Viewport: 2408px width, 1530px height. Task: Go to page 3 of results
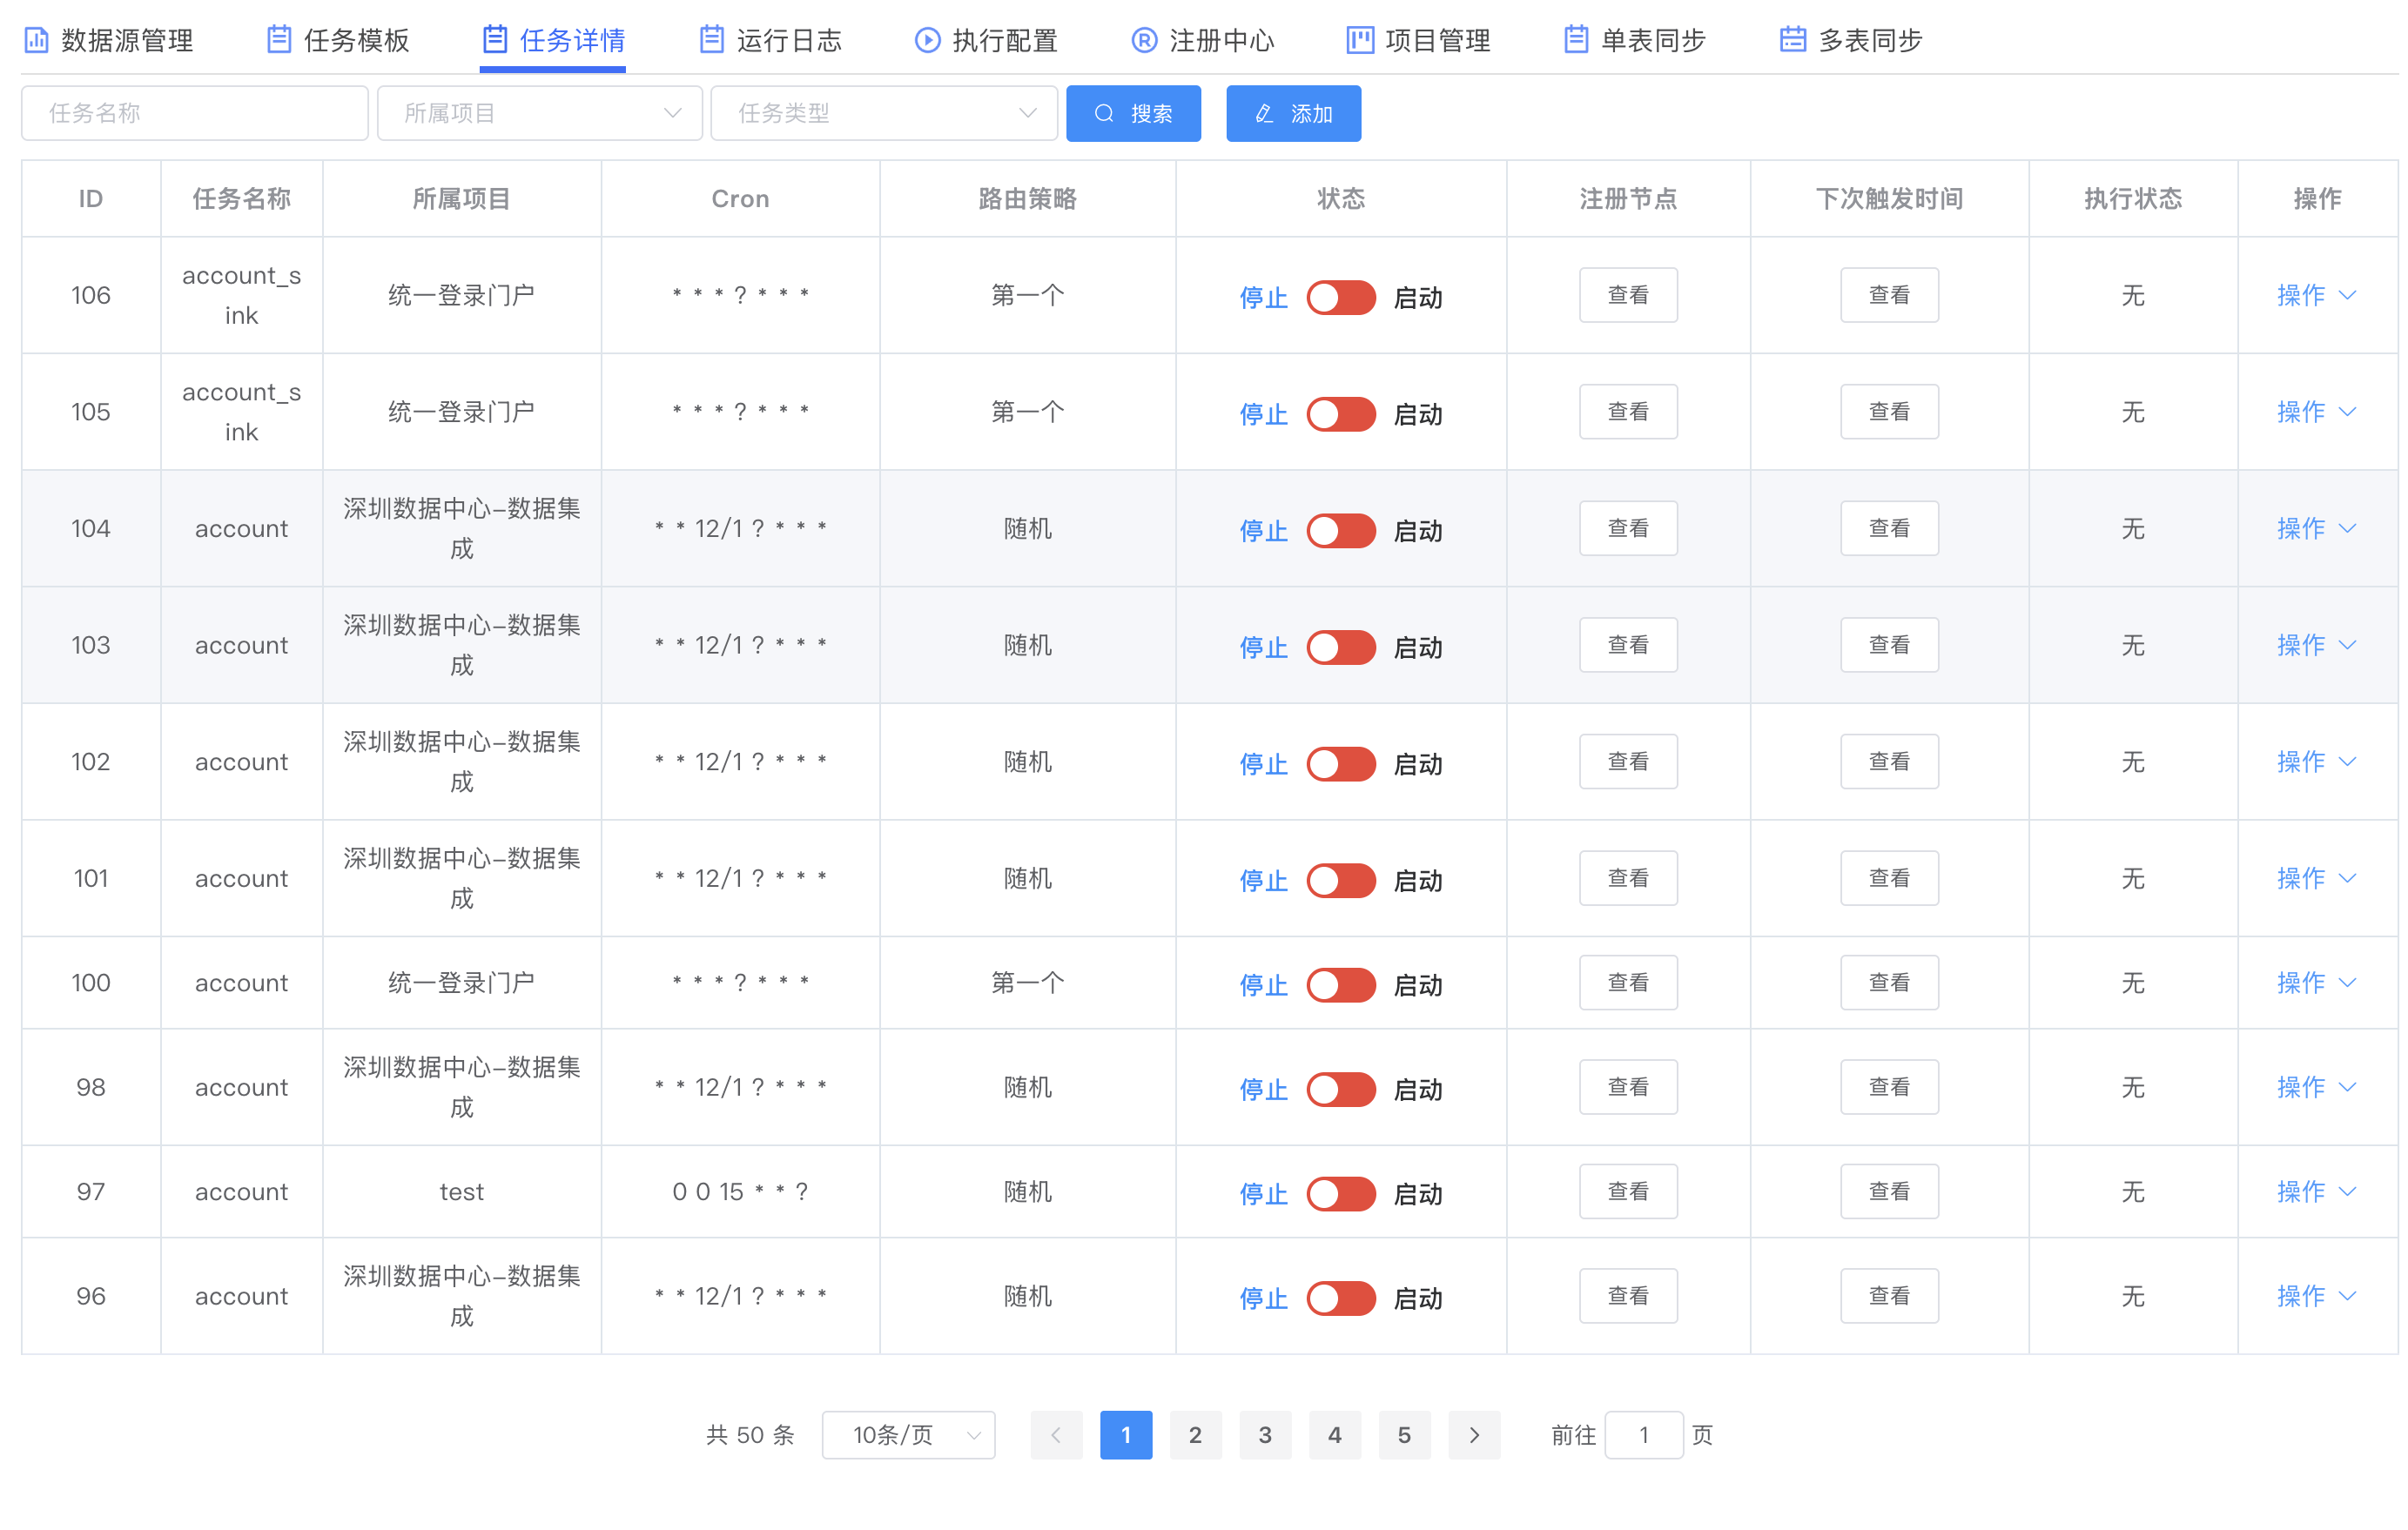pos(1265,1435)
